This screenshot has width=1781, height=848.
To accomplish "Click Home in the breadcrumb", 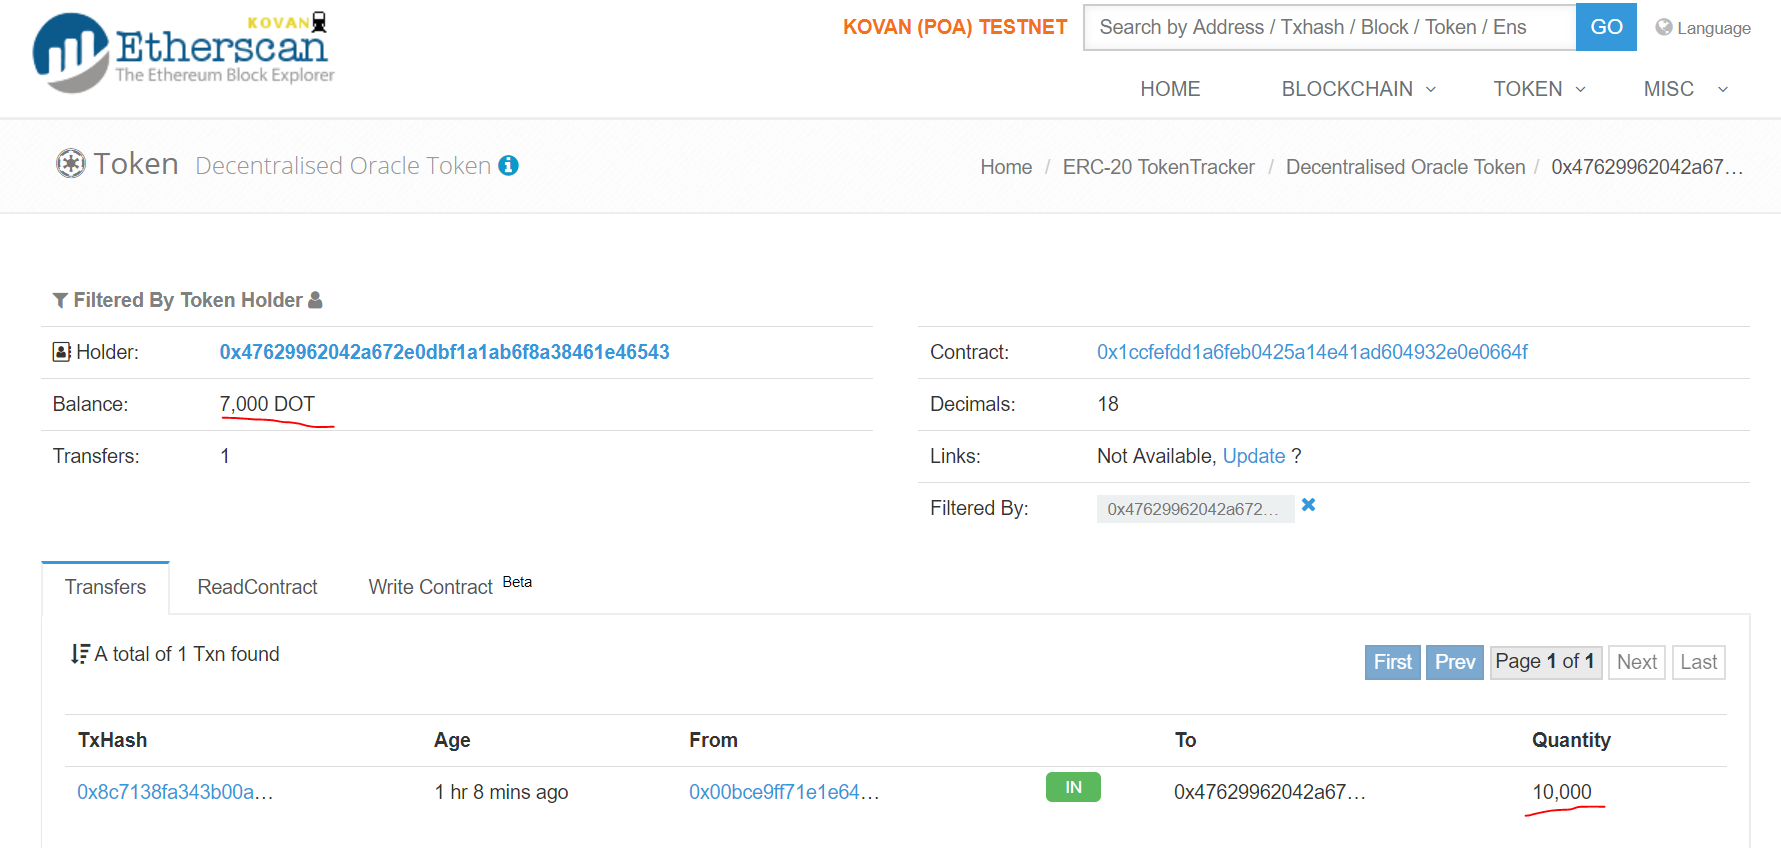I will point(1006,167).
